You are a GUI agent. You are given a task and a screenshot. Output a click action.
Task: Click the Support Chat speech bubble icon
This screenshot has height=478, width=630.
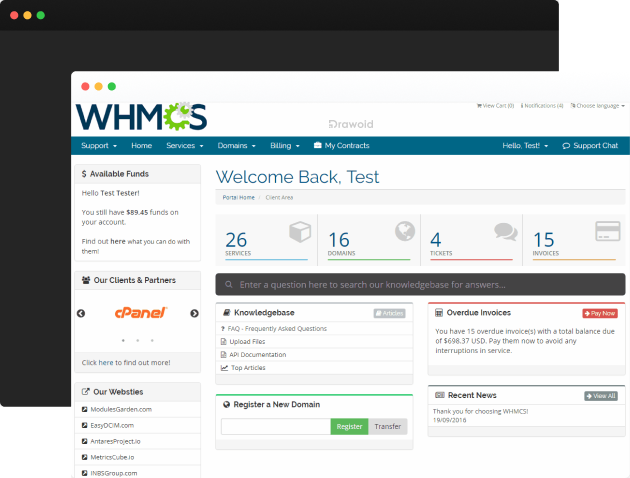[x=566, y=146]
